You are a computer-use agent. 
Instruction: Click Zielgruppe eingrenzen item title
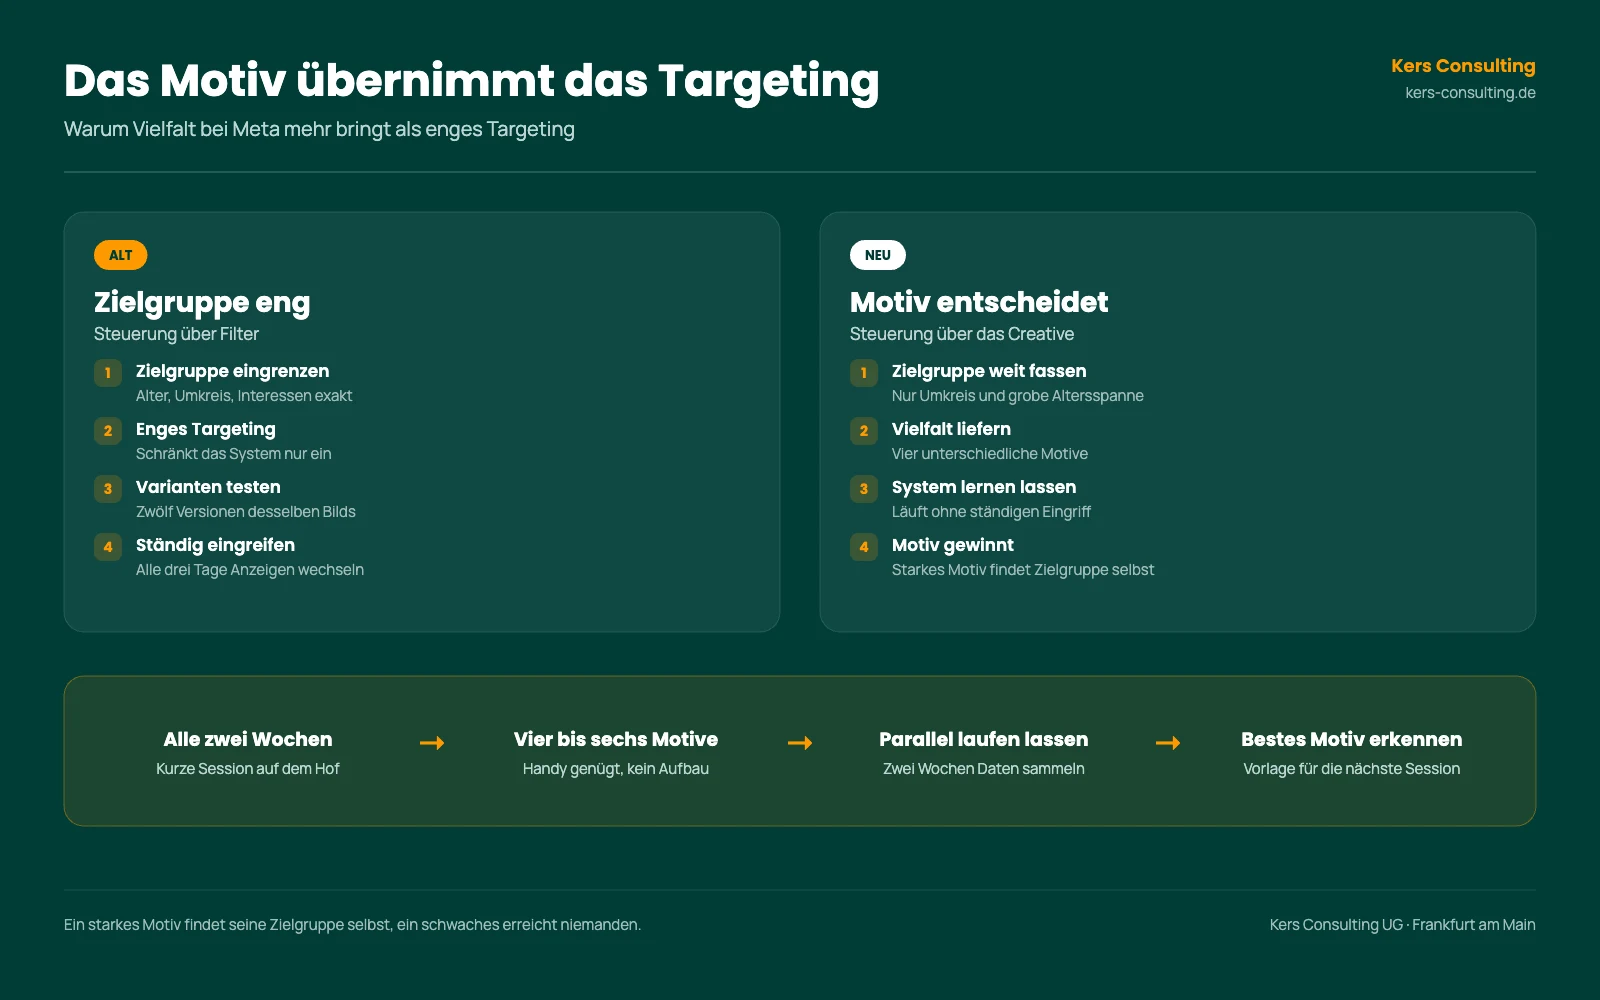click(x=232, y=371)
